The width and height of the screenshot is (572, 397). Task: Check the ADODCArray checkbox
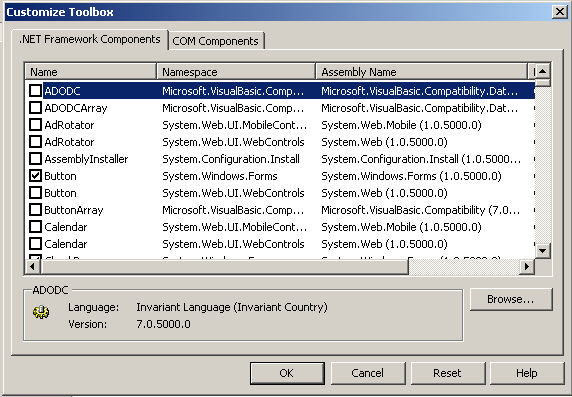(x=35, y=108)
